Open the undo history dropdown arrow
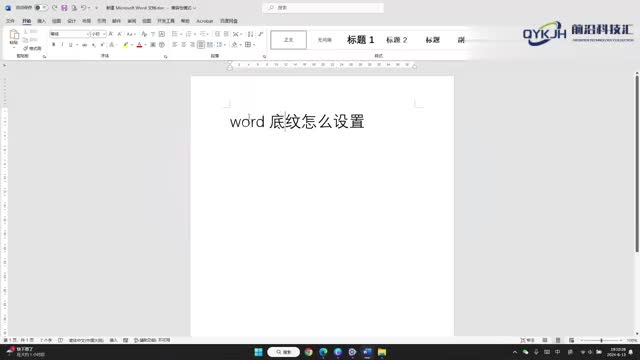 click(89, 8)
